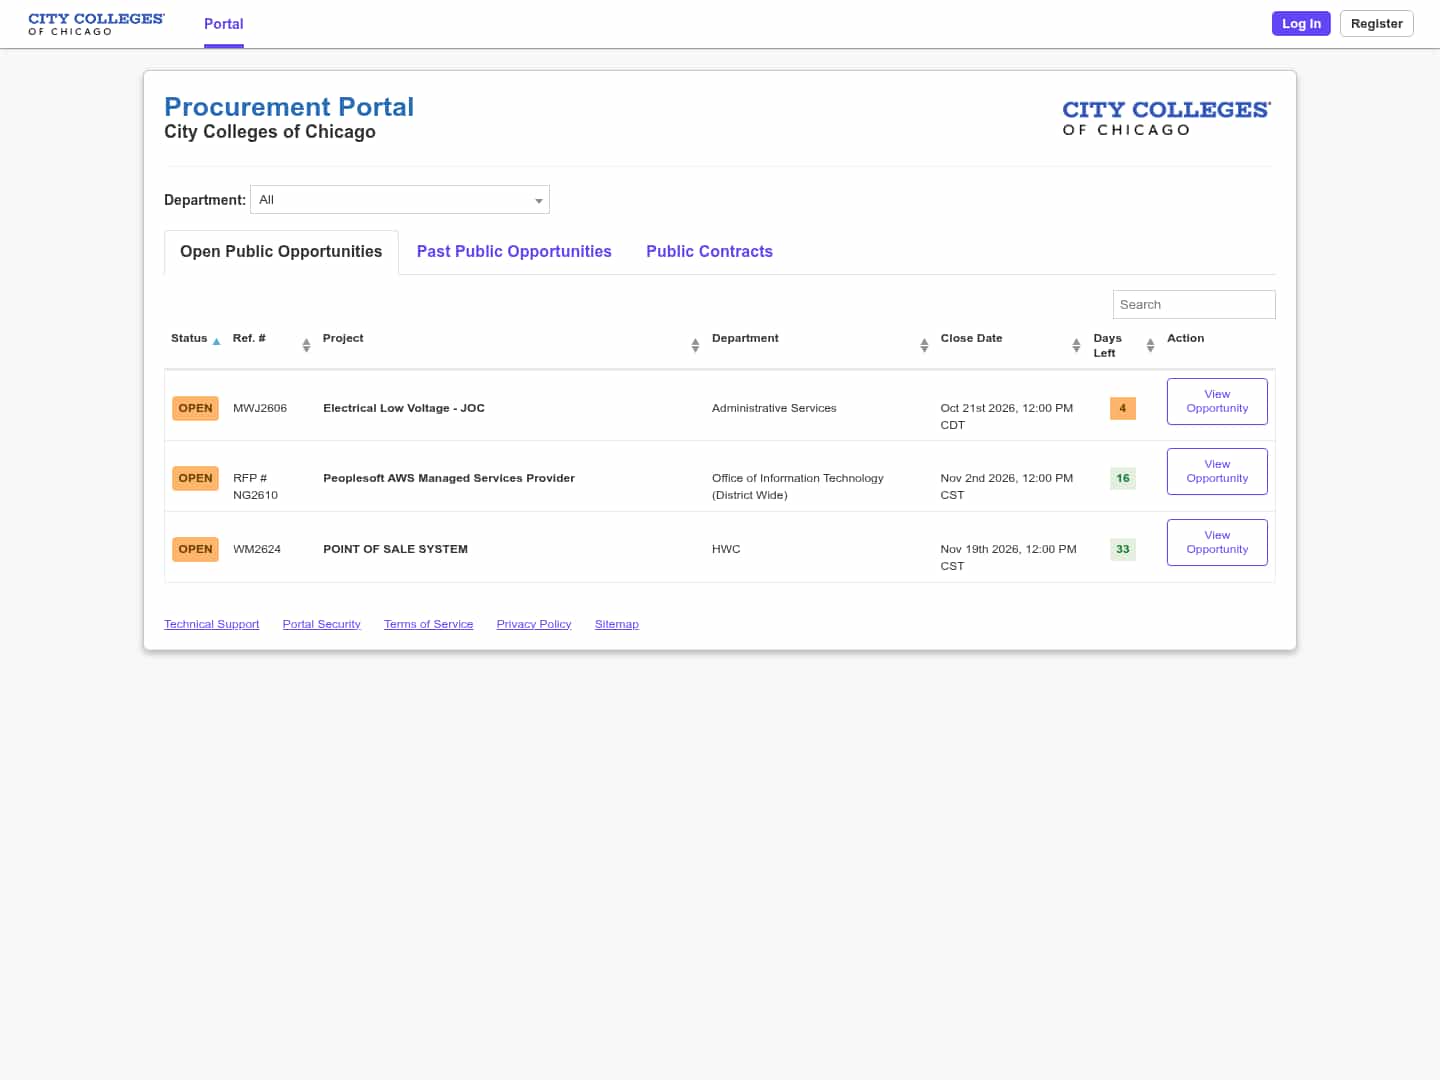Click the large City Colleges logo in portal card
The width and height of the screenshot is (1440, 1080).
(1166, 118)
